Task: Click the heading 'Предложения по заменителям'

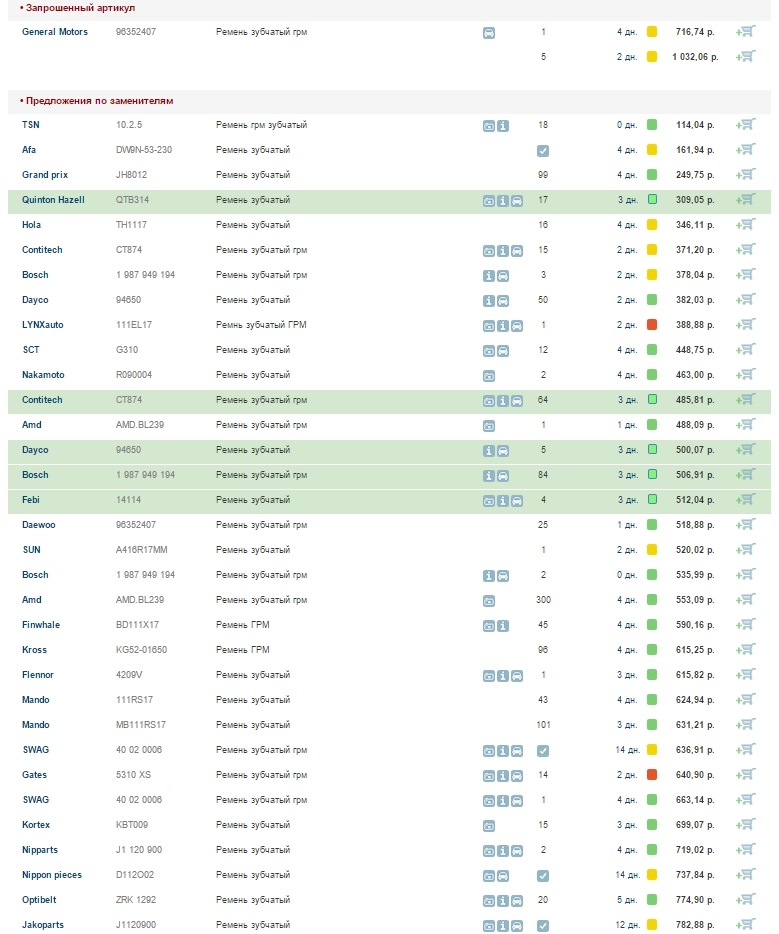Action: click(99, 101)
